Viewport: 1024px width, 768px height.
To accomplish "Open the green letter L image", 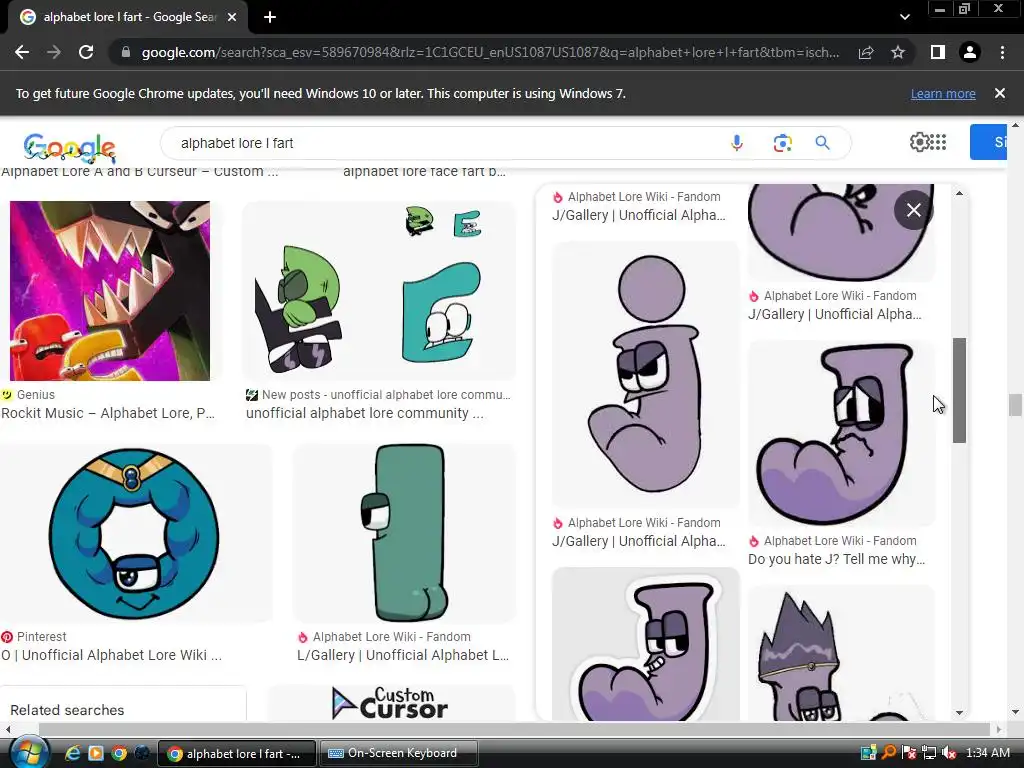I will pos(404,533).
